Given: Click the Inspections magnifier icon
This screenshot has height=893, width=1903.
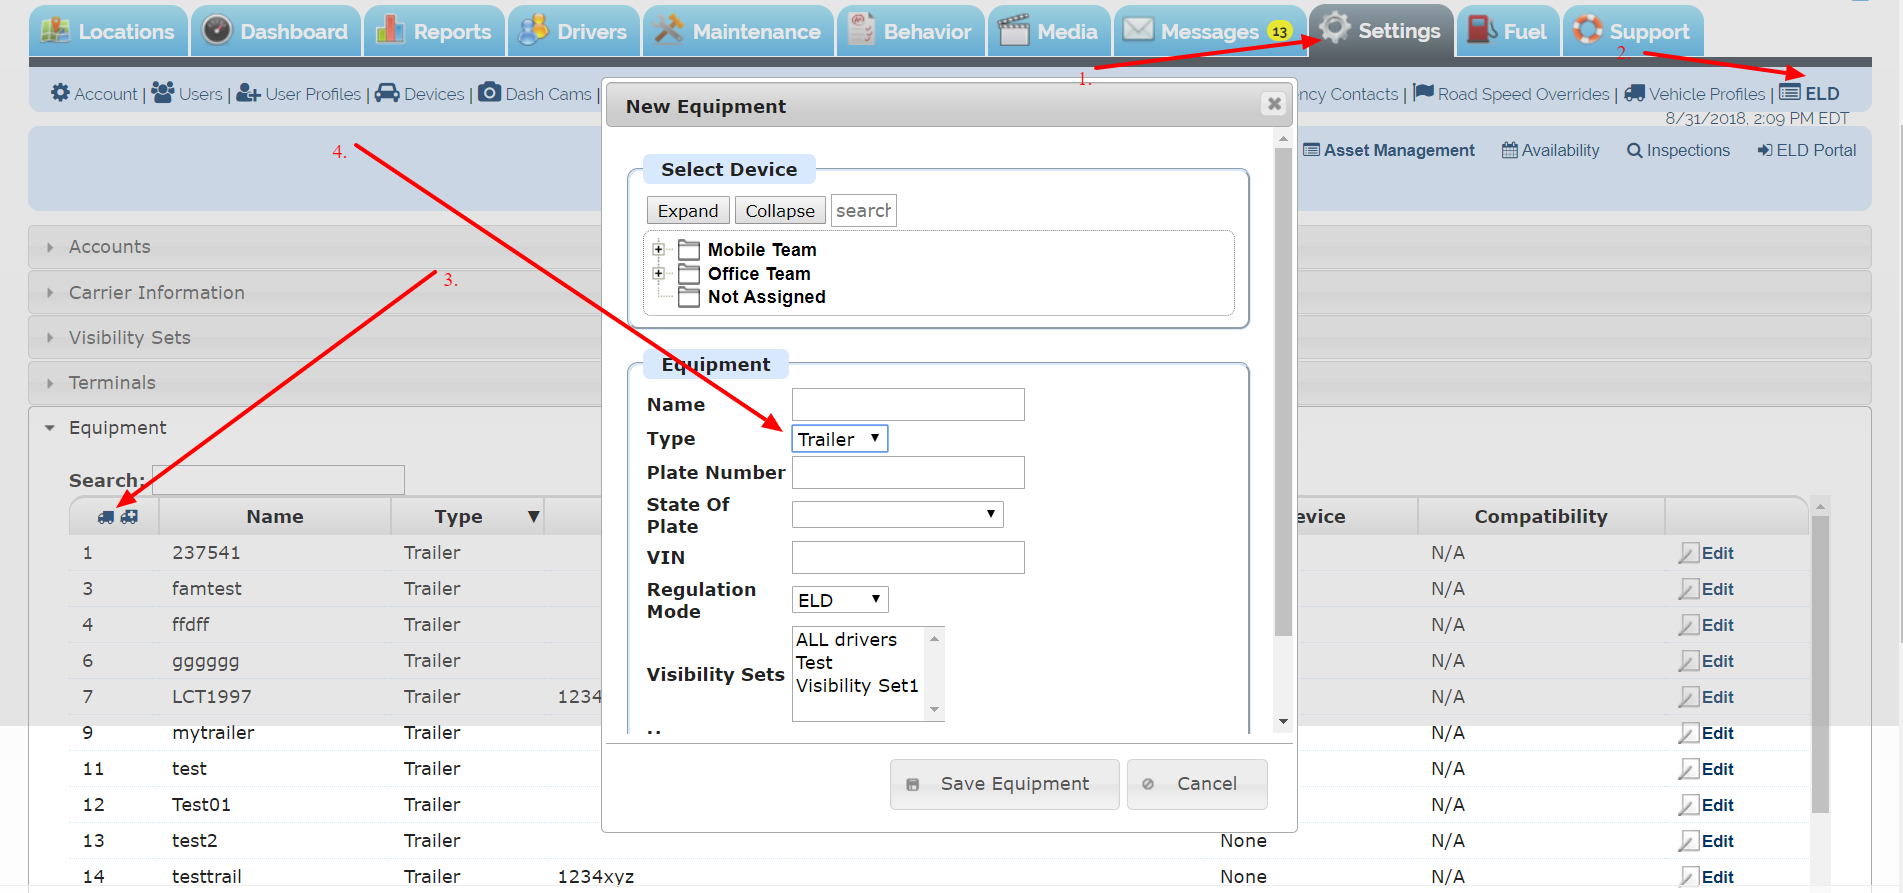Looking at the screenshot, I should 1634,150.
